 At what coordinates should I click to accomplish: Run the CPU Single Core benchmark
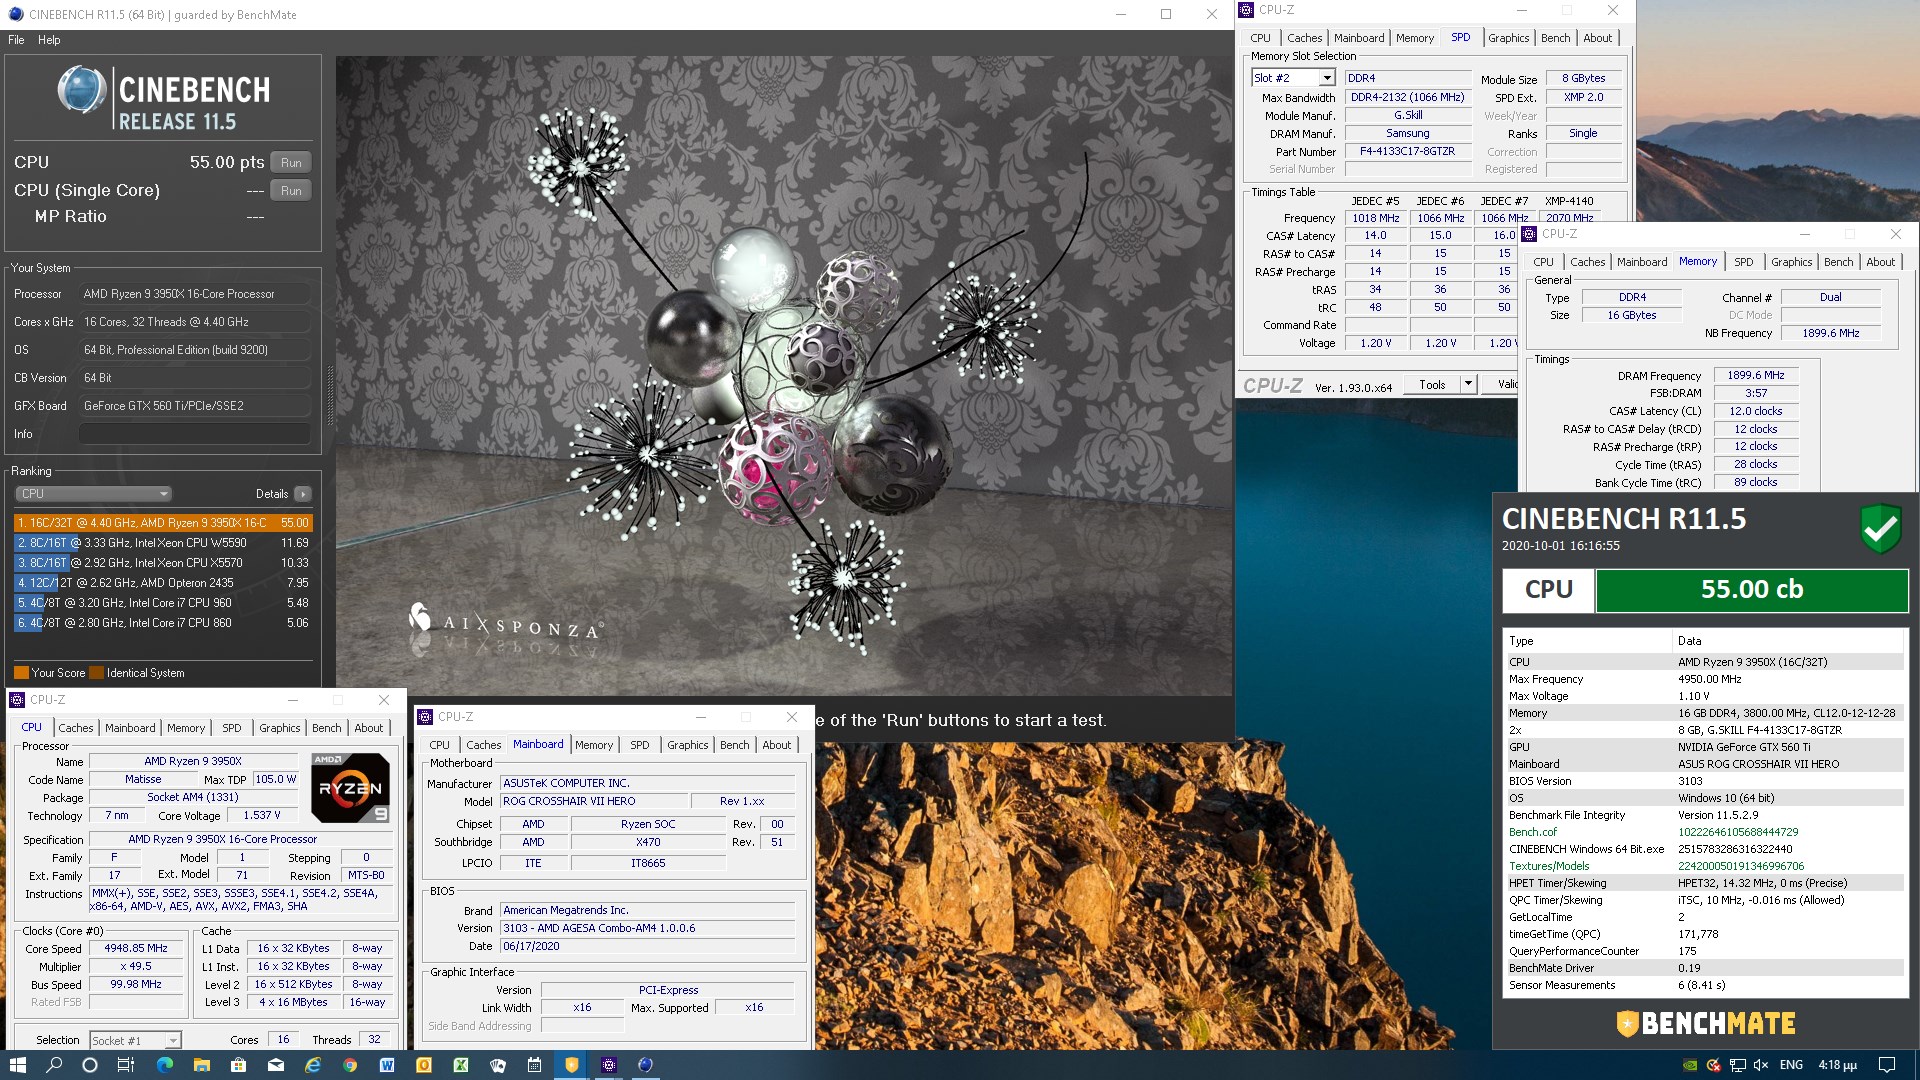(291, 190)
